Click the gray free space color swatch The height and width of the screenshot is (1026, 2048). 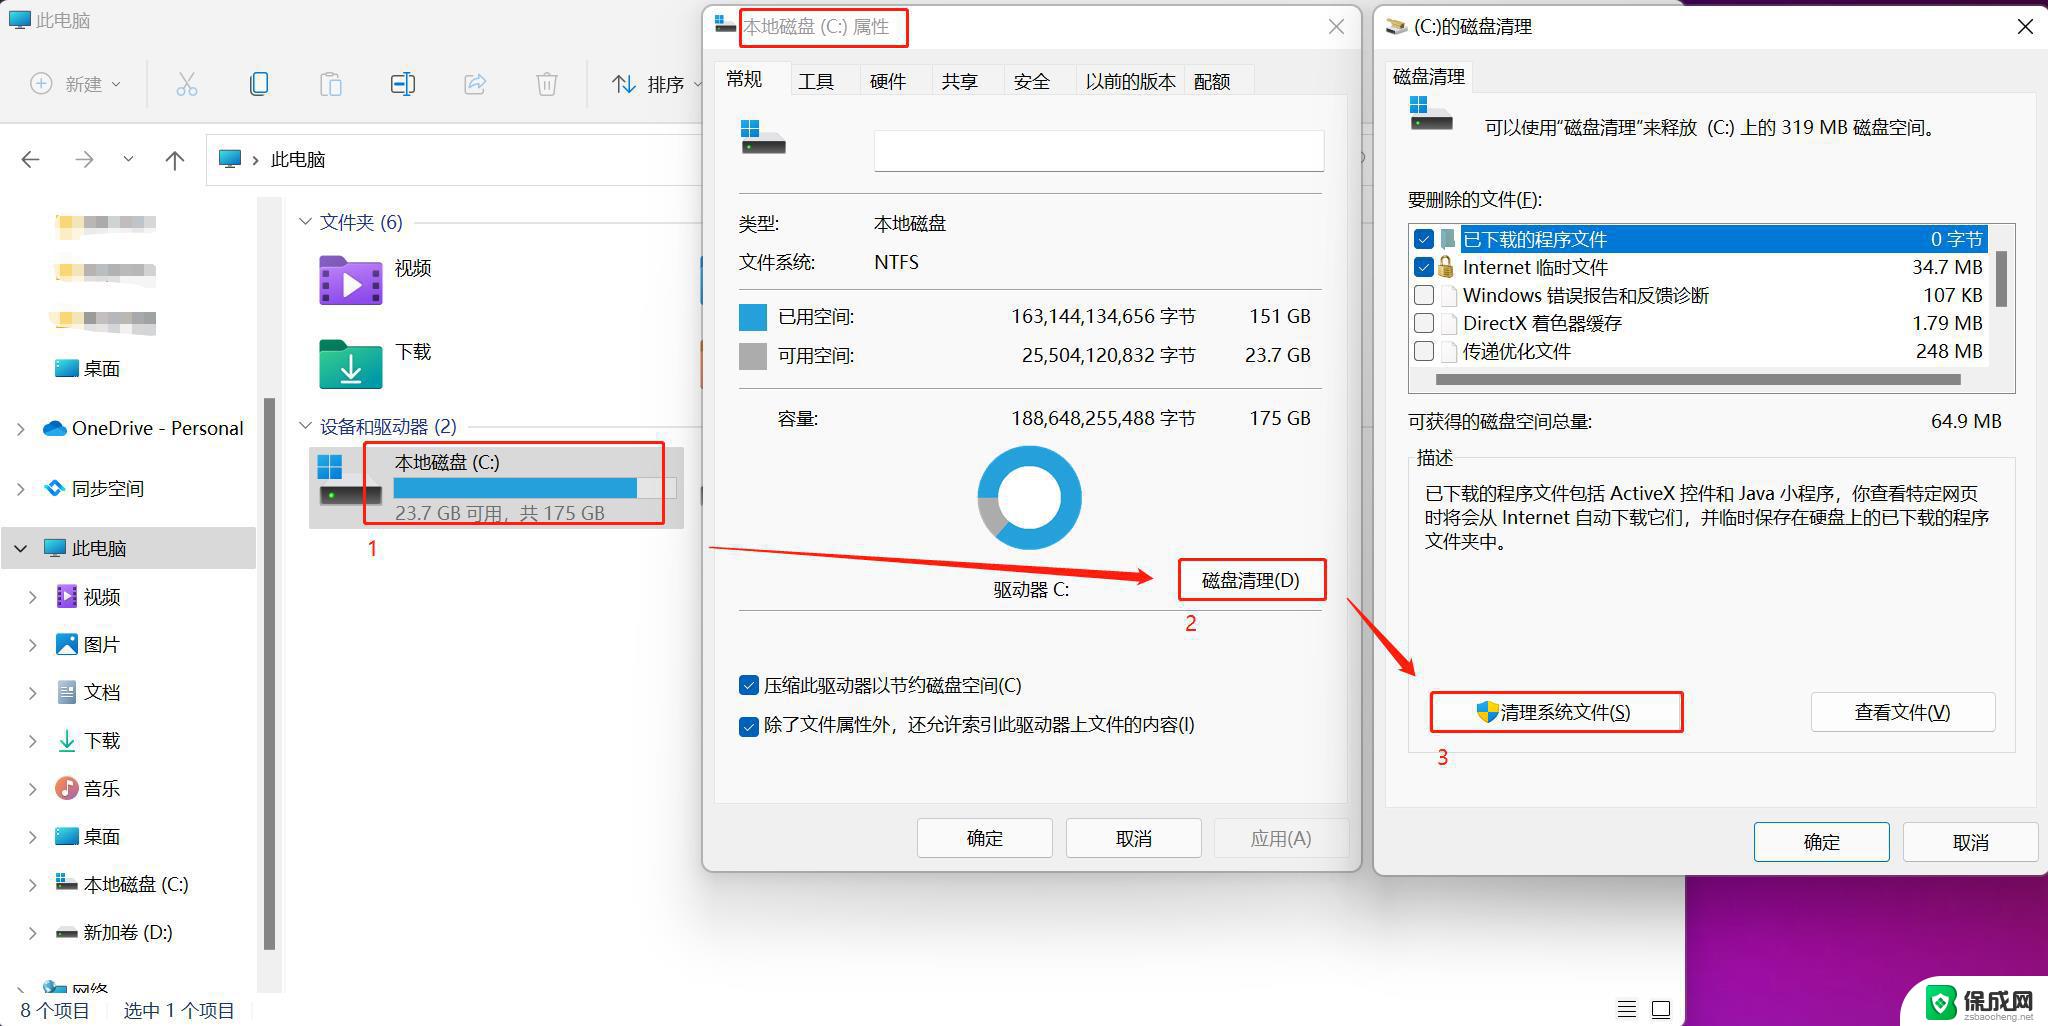coord(753,356)
